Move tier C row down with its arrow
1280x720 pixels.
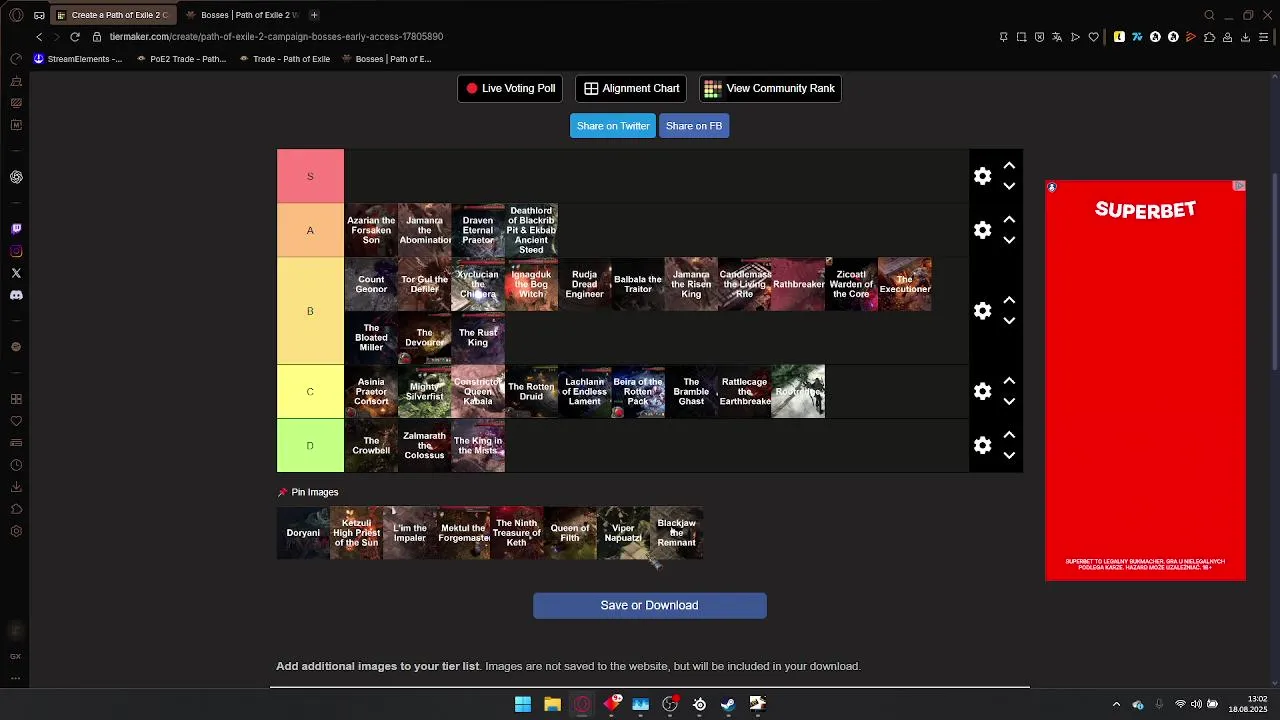1009,401
